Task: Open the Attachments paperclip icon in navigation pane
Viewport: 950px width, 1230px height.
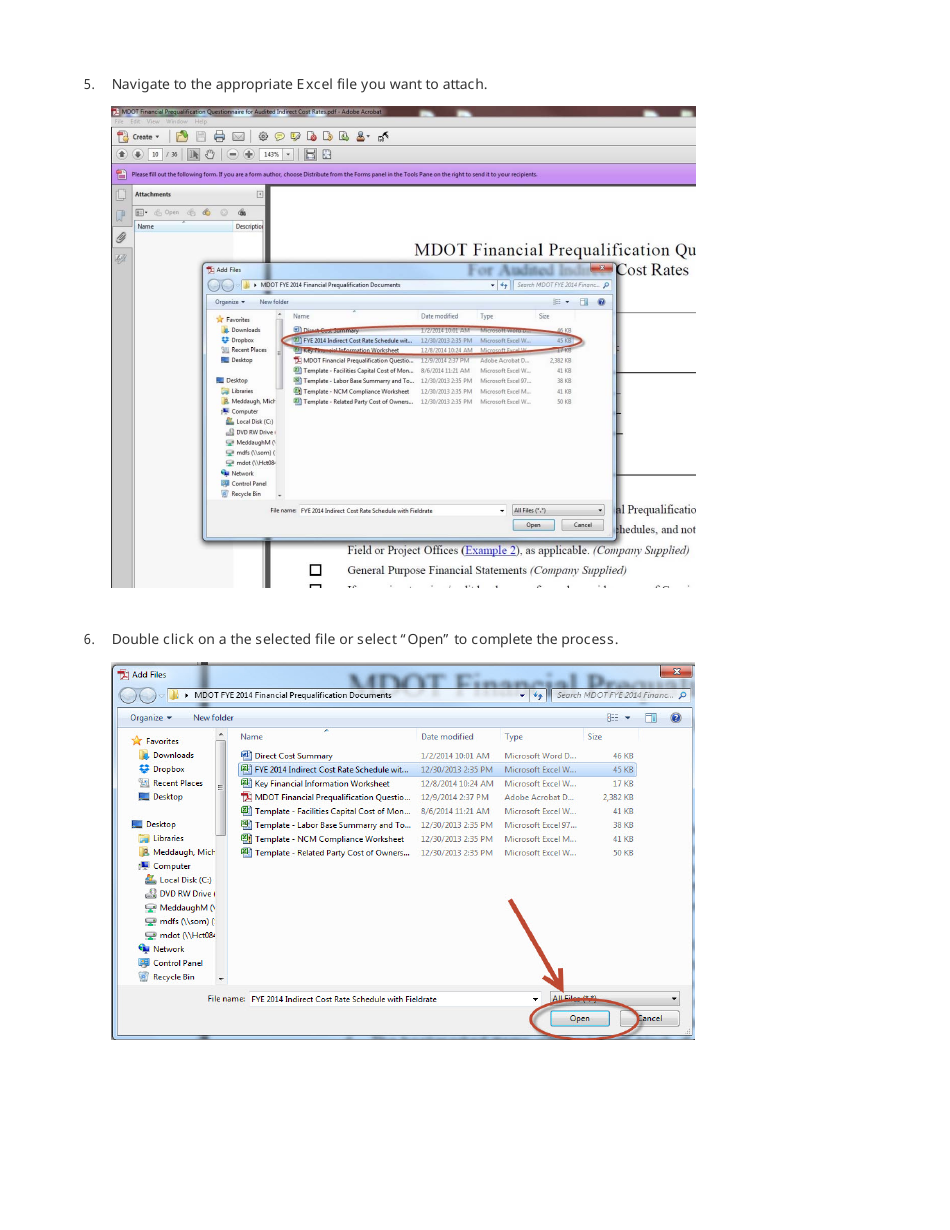Action: [x=121, y=237]
